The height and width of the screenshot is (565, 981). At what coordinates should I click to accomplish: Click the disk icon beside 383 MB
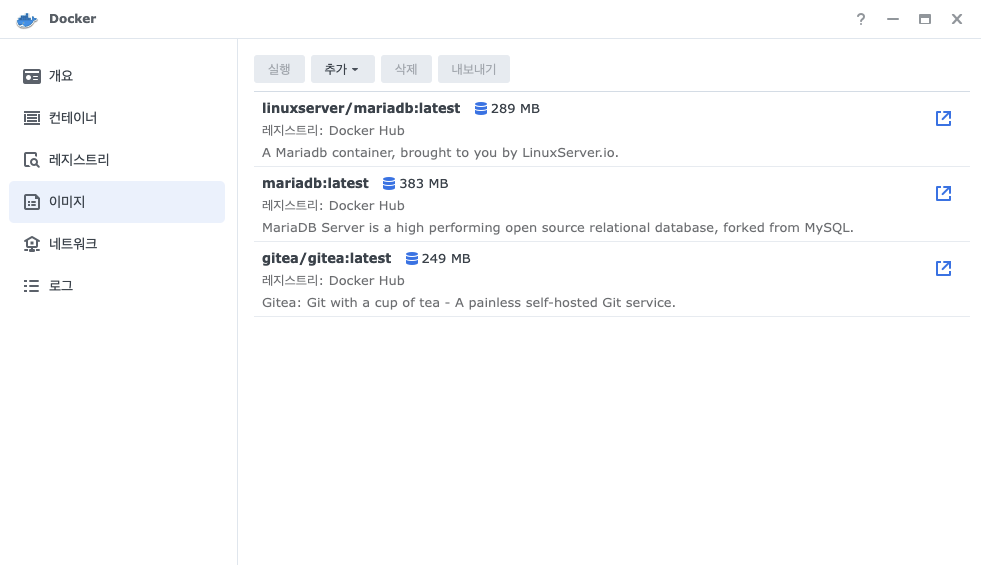pos(389,184)
